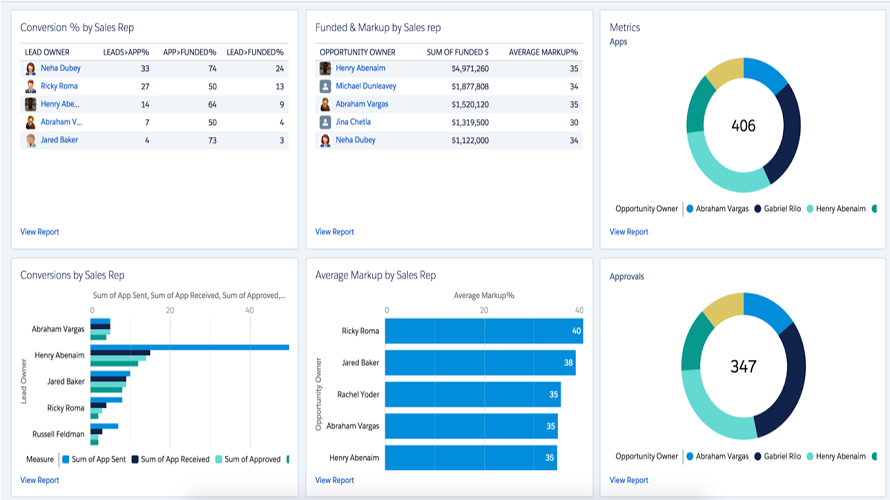View Report for Approvals donut chart
The width and height of the screenshot is (890, 500).
click(629, 480)
